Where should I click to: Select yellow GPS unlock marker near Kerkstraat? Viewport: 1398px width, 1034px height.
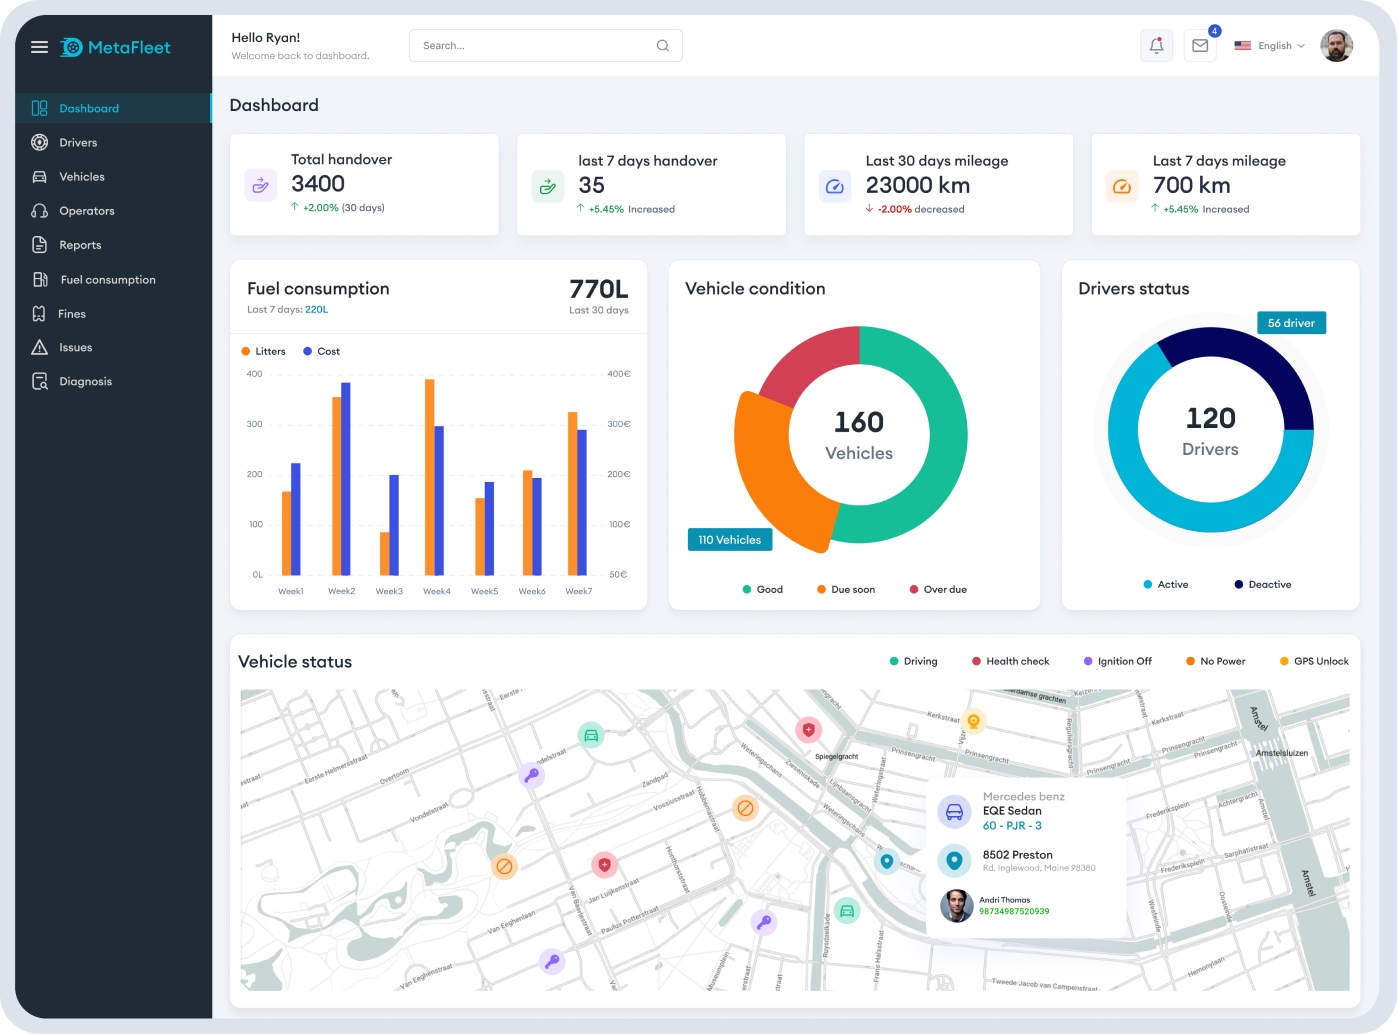tap(973, 721)
